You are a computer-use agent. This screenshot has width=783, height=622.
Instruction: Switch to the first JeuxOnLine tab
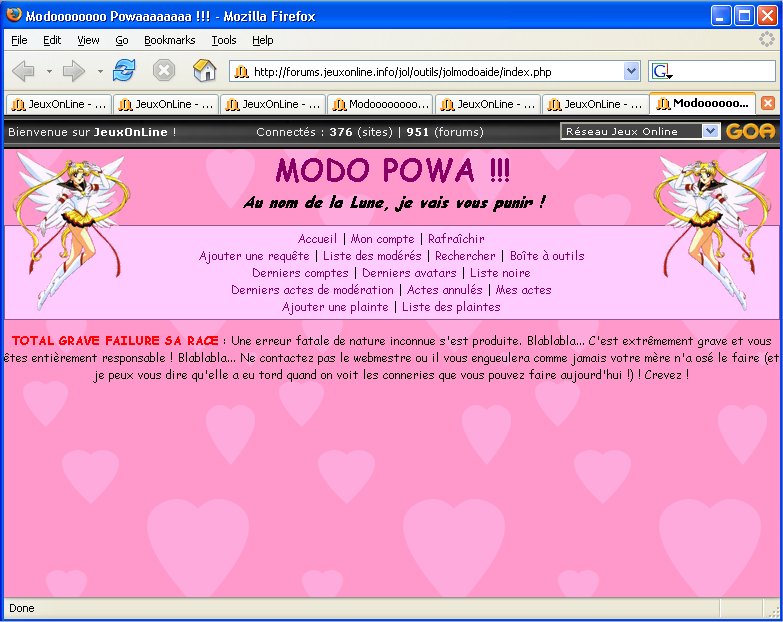click(59, 104)
